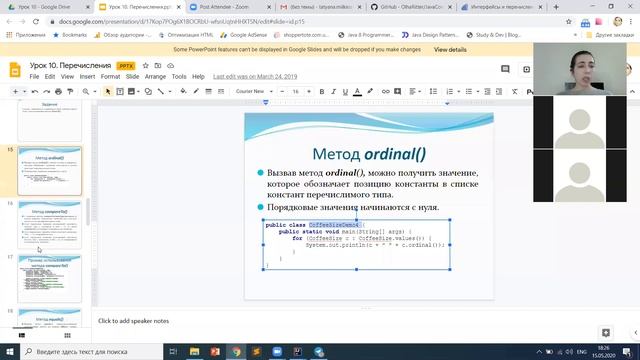Switch to the Post Attendee - Zoom browser tab
Viewport: 640px width, 360px height.
tap(230, 7)
